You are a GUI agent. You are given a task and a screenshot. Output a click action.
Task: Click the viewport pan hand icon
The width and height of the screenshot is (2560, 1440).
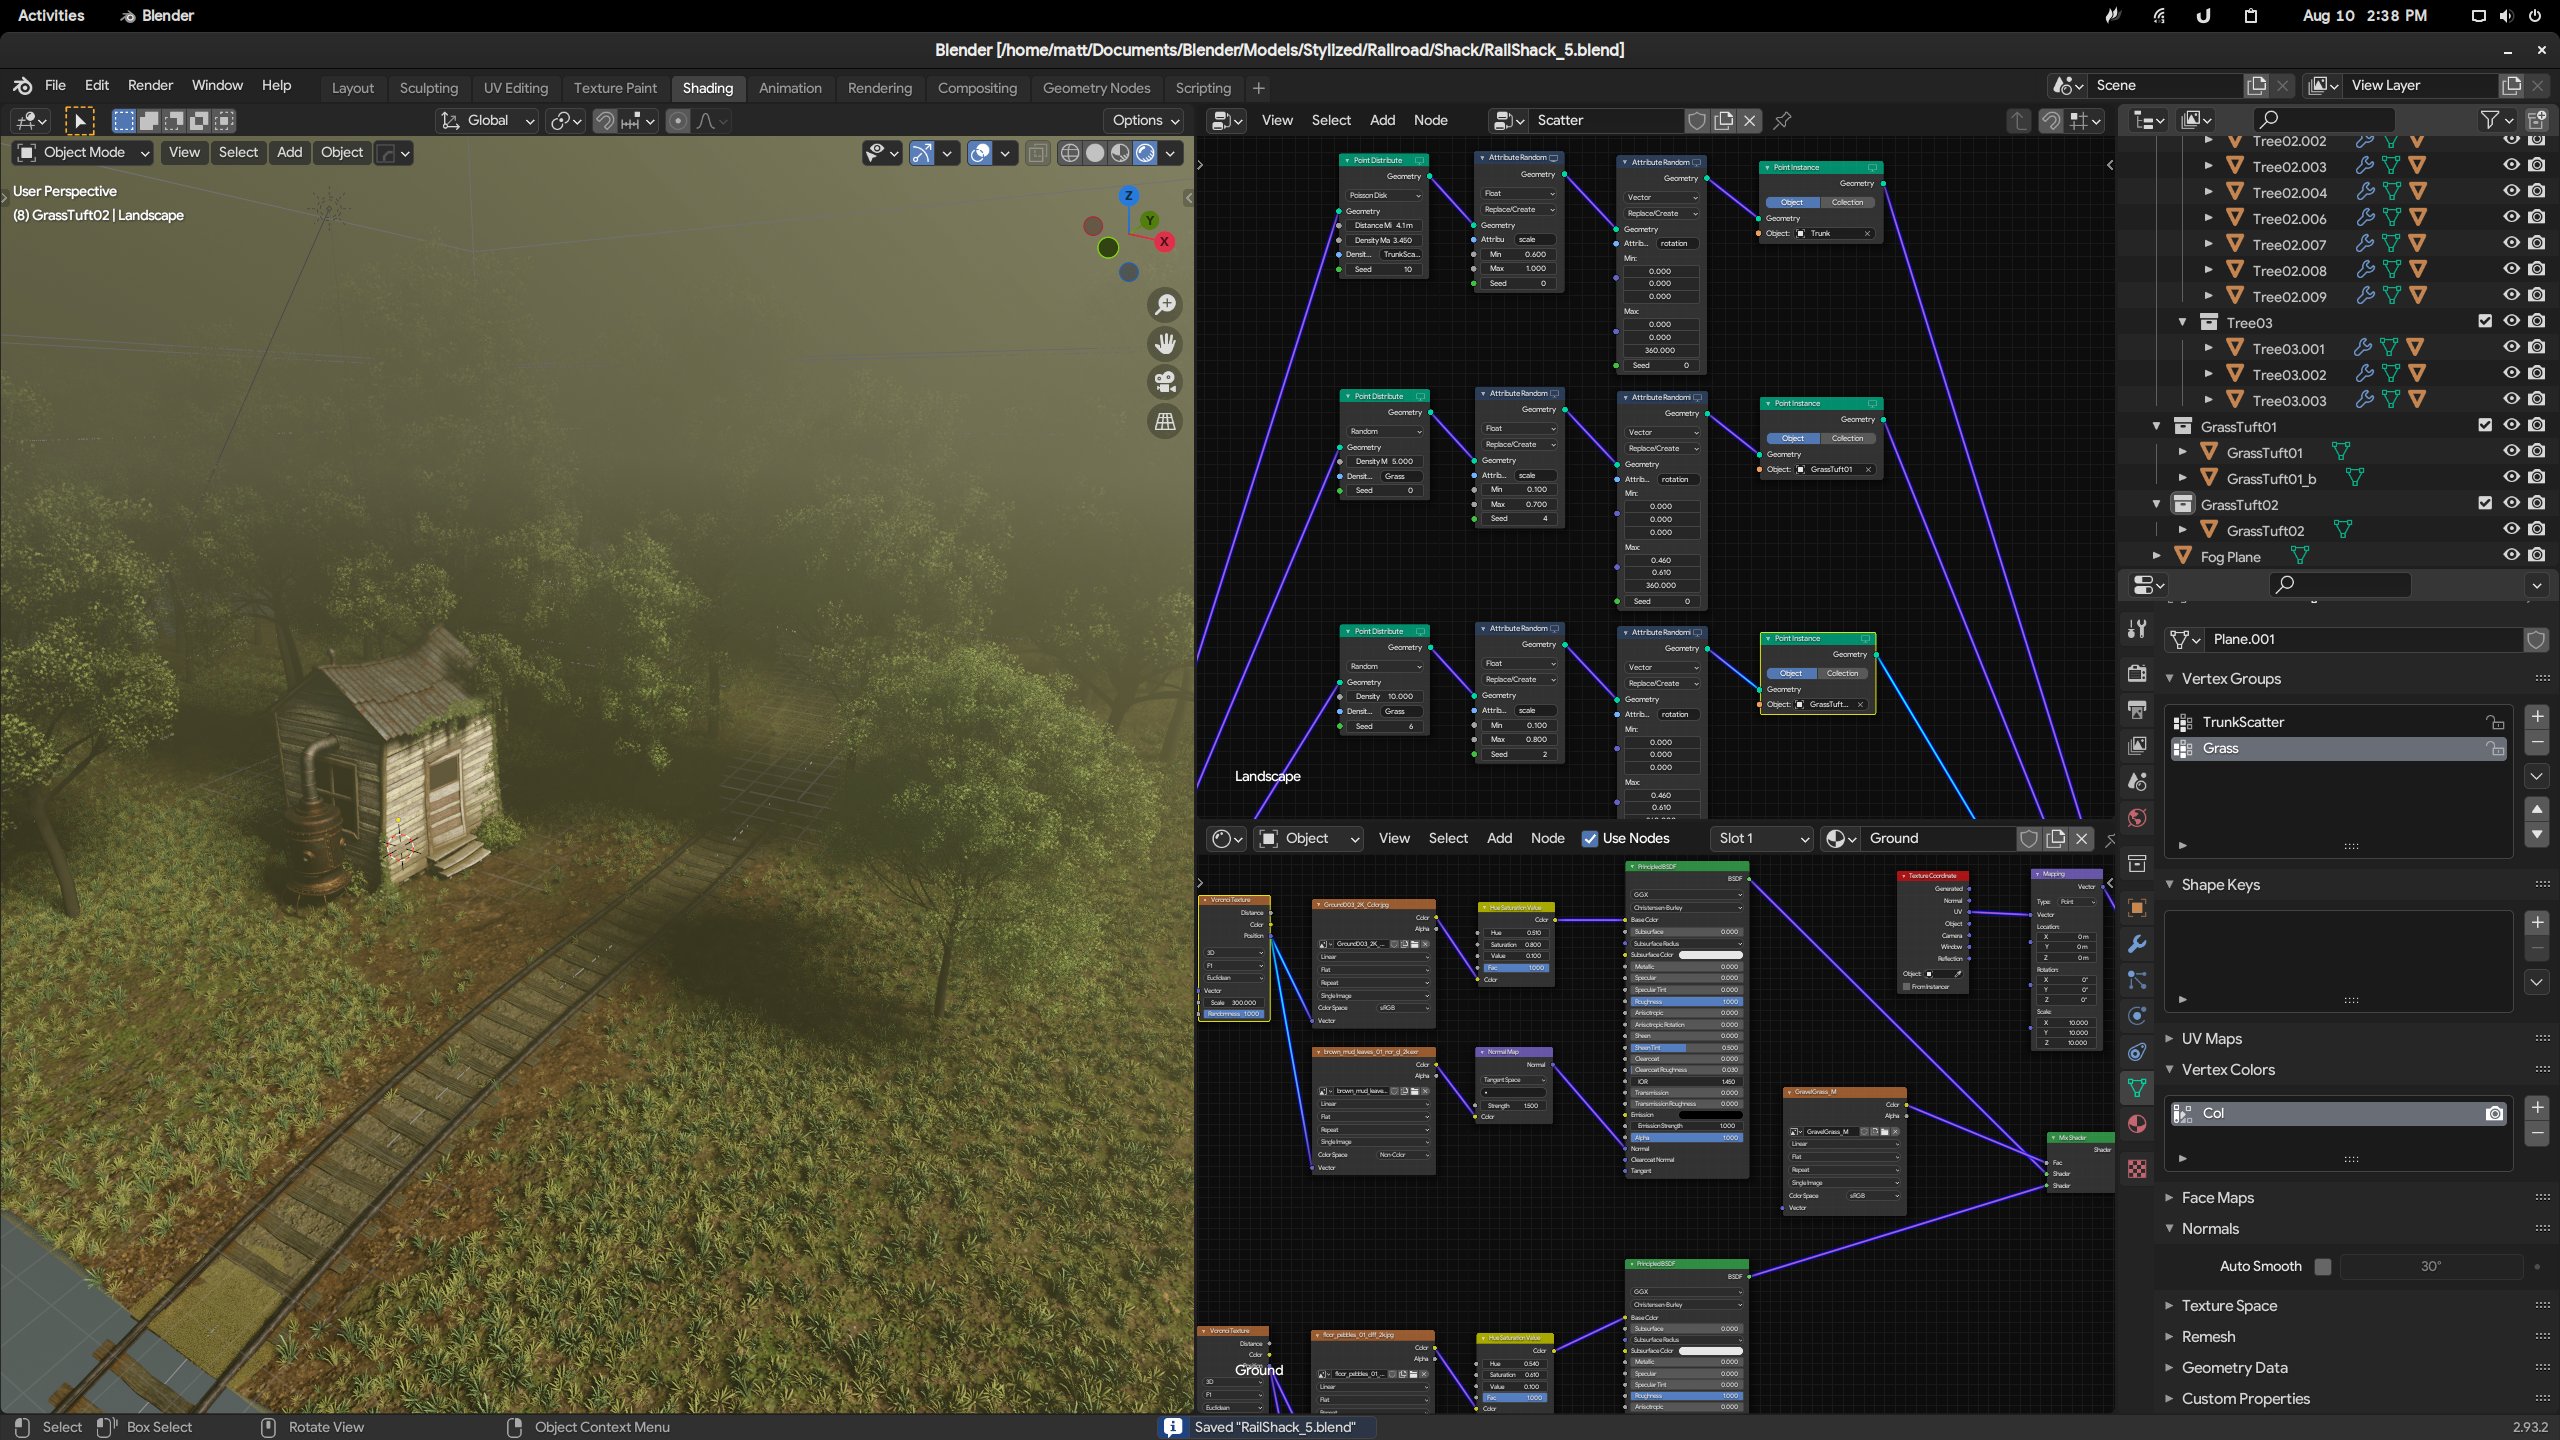pos(1165,343)
